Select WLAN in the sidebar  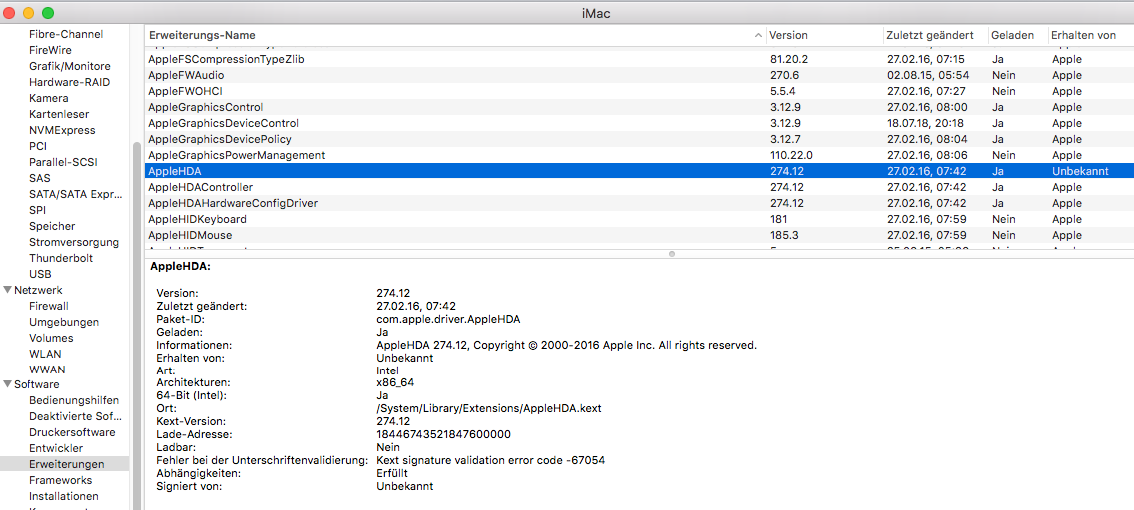(x=45, y=354)
